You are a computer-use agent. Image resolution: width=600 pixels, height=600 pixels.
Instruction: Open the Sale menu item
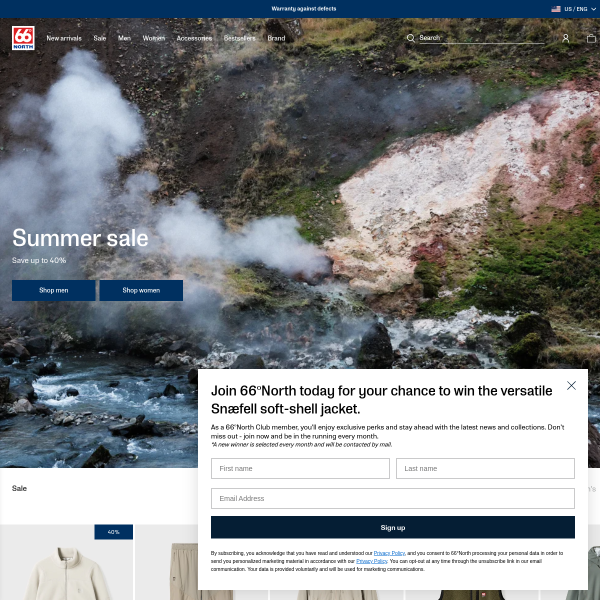(x=99, y=38)
